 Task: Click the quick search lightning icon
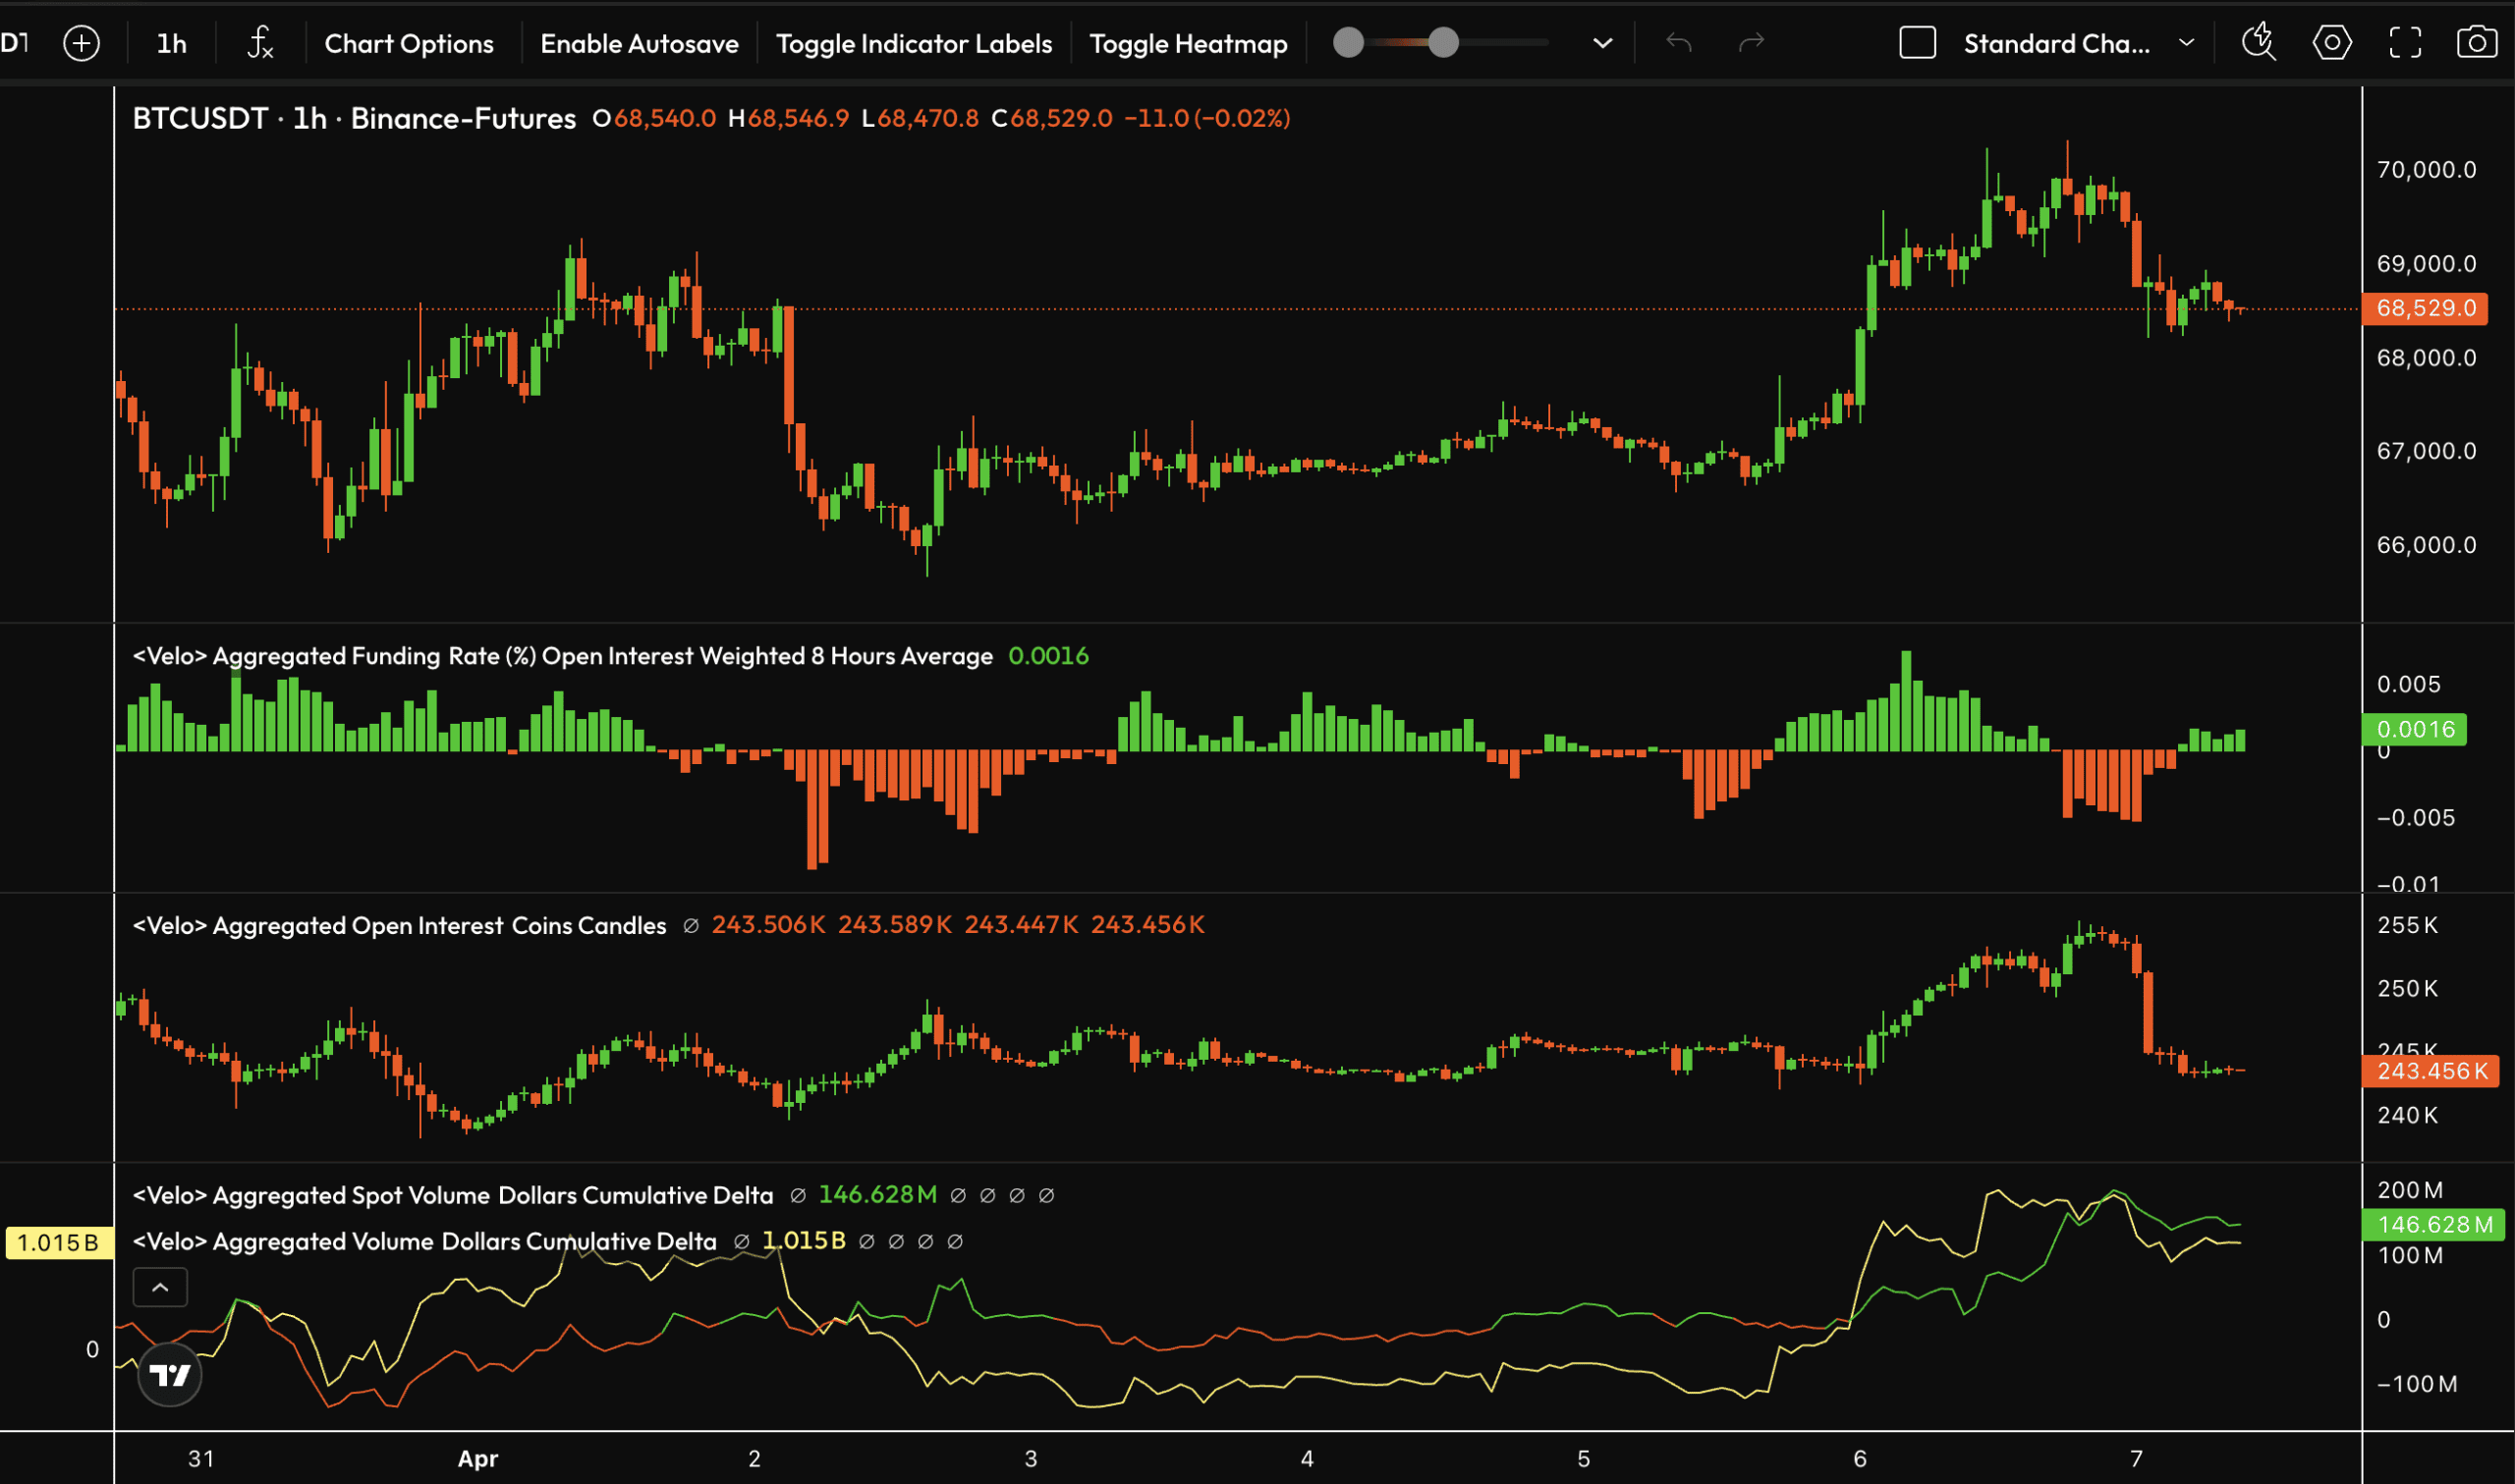2258,43
